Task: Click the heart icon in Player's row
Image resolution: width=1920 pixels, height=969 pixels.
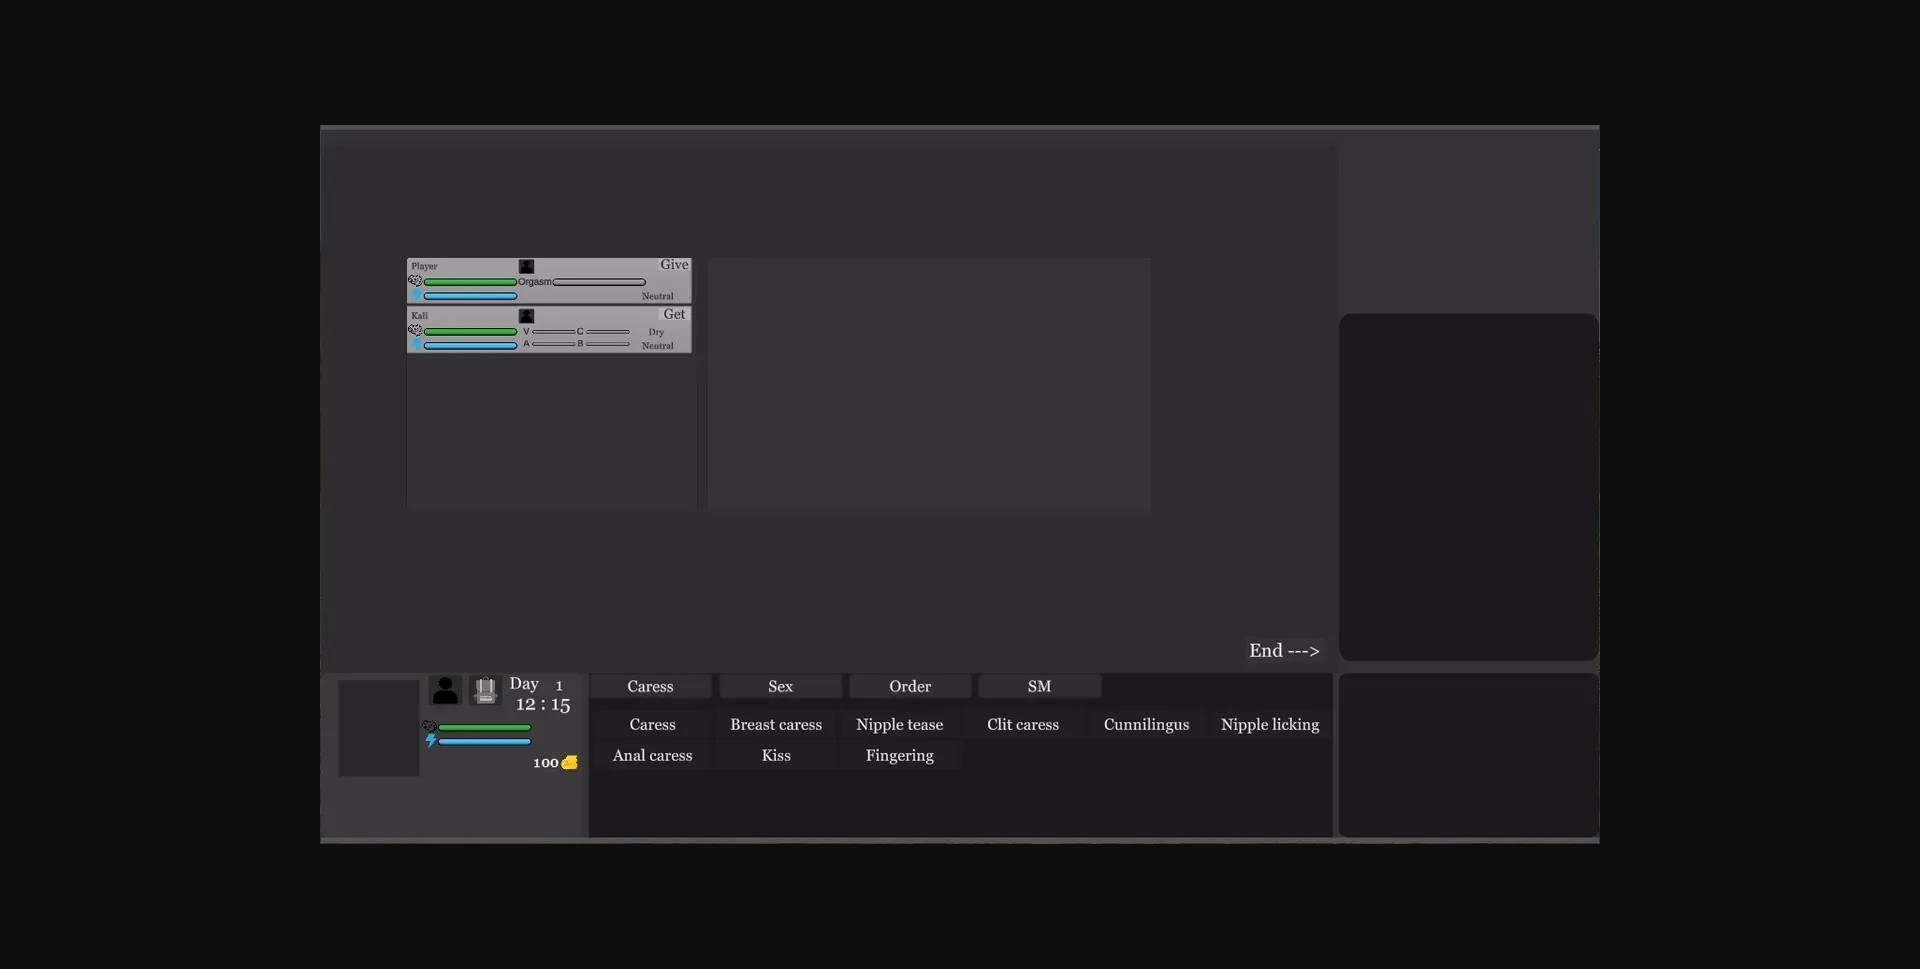Action: [415, 281]
